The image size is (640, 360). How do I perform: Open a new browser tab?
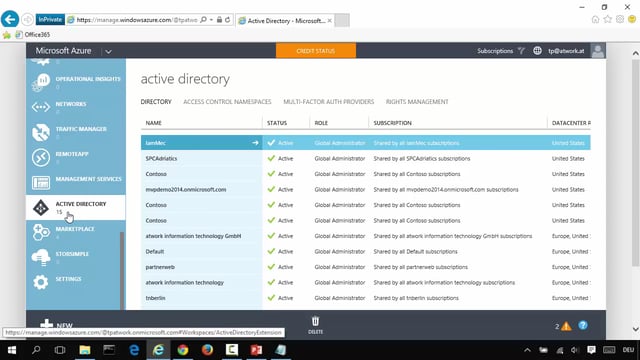coord(342,20)
